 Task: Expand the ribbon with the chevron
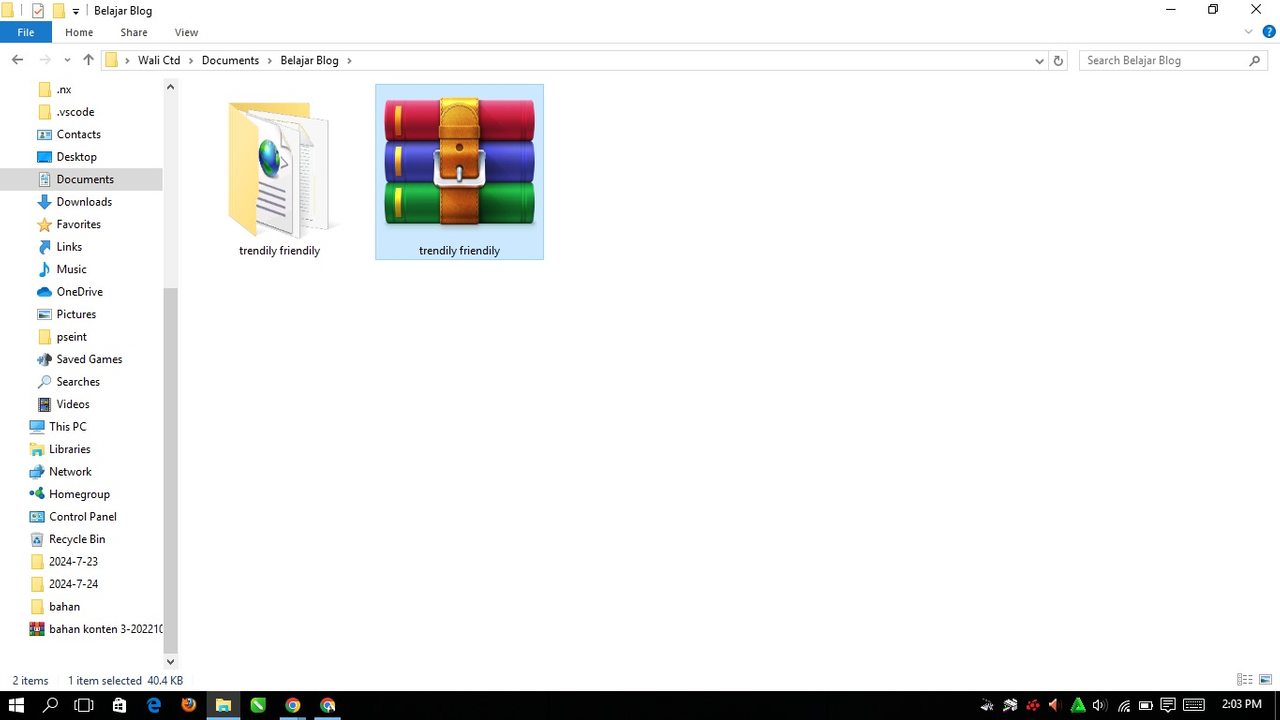coord(1248,32)
